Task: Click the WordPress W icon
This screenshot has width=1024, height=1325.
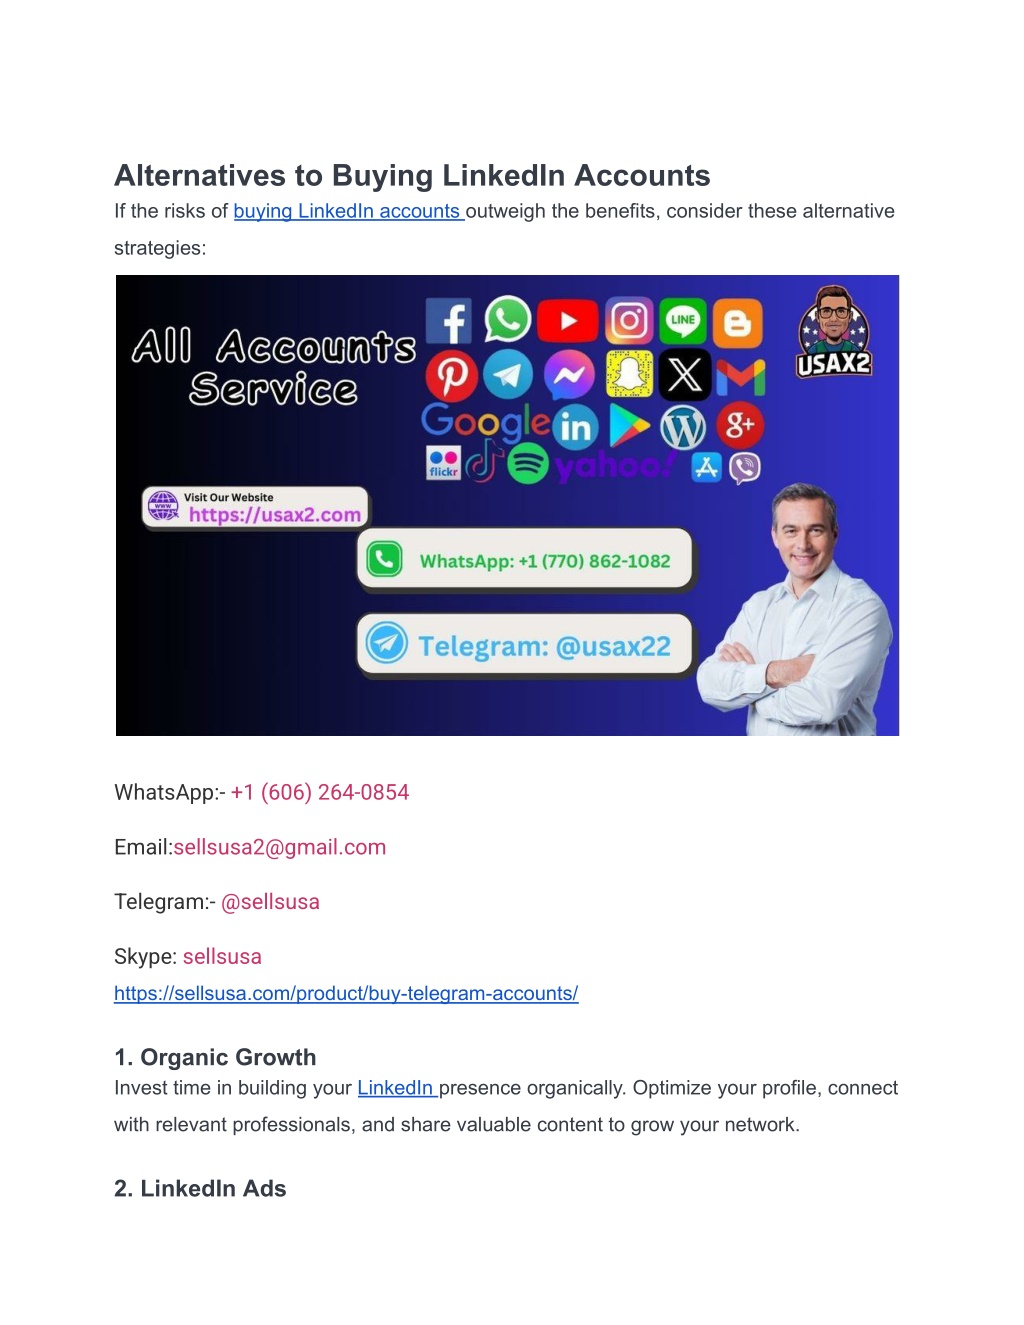Action: [x=684, y=427]
